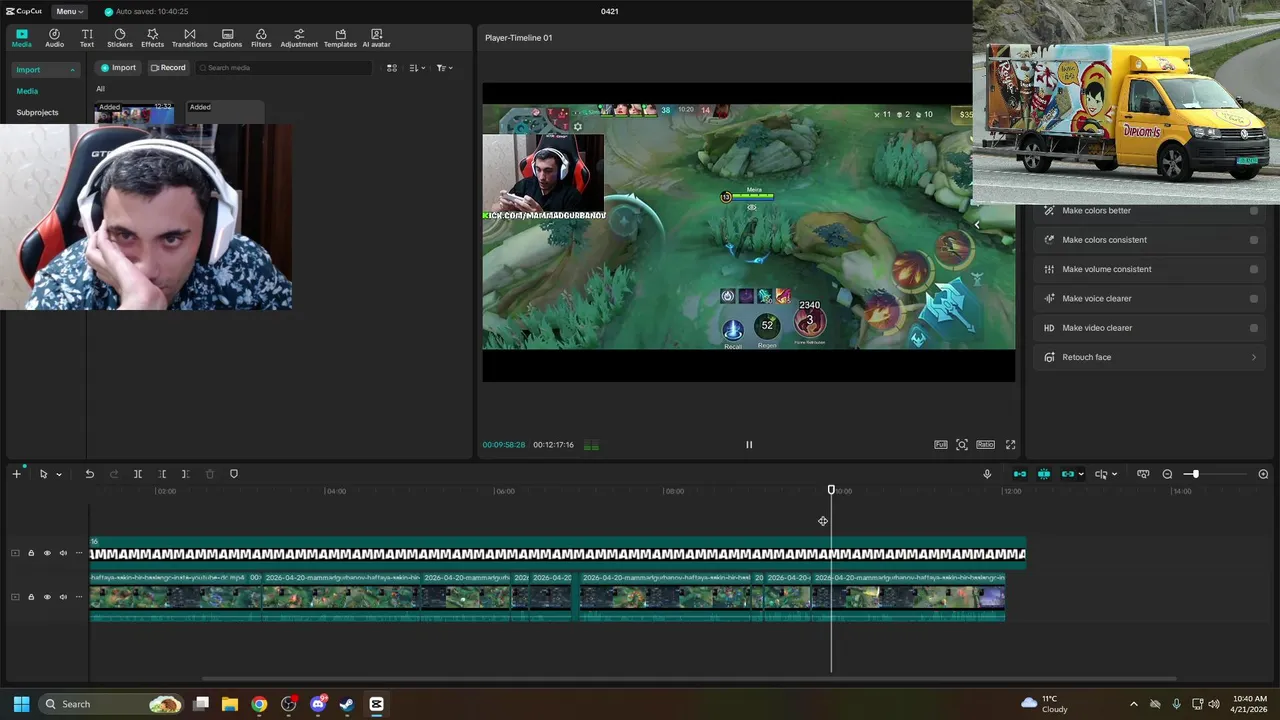Enable Make video clearer checkbox
Image resolution: width=1280 pixels, height=720 pixels.
point(1254,328)
